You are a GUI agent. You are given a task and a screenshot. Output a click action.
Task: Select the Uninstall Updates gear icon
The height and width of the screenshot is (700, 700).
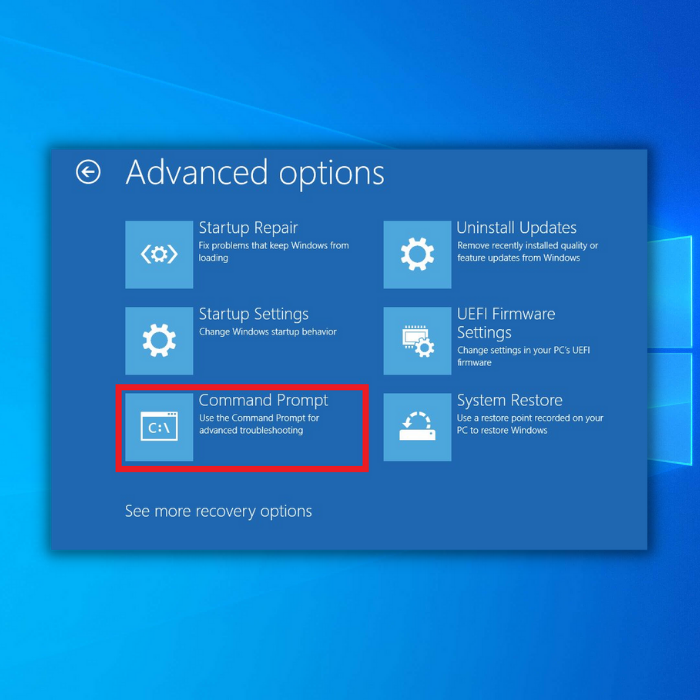(x=417, y=254)
